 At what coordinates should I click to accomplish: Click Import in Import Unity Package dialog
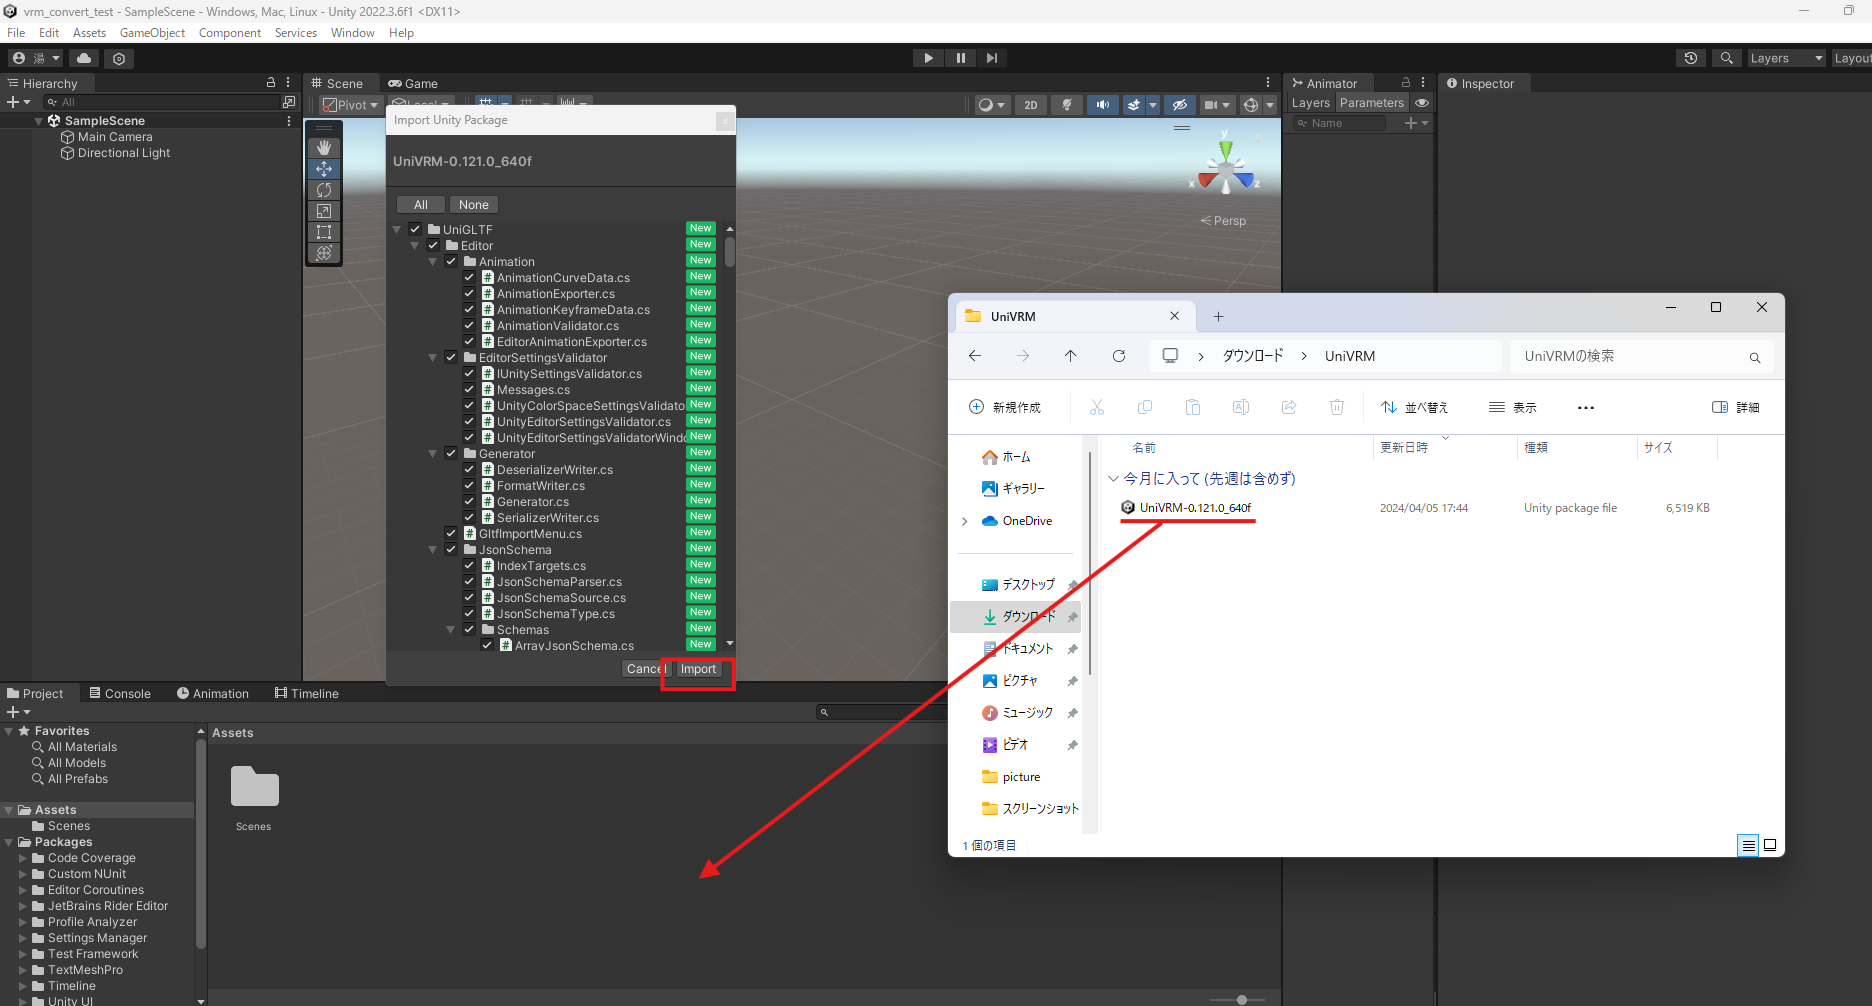tap(698, 670)
